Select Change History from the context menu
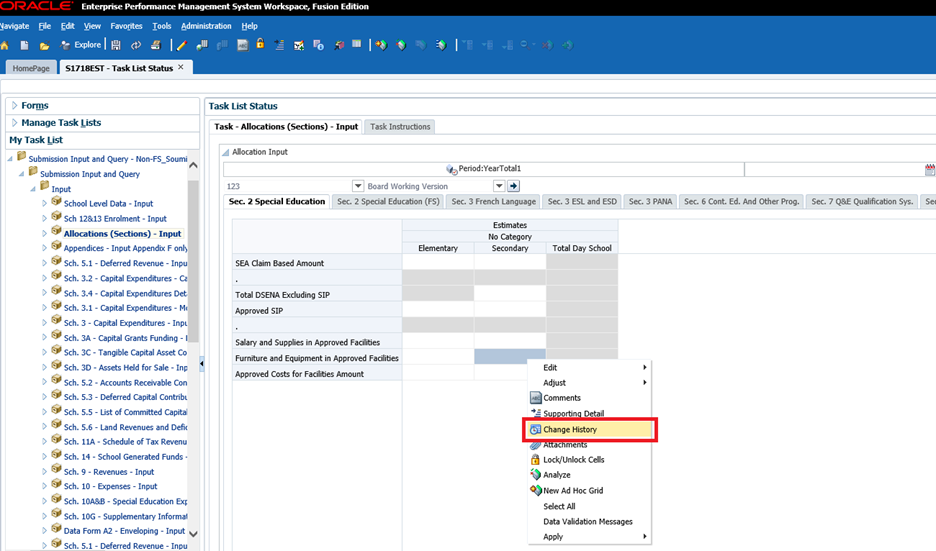The width and height of the screenshot is (936, 551). (x=570, y=429)
